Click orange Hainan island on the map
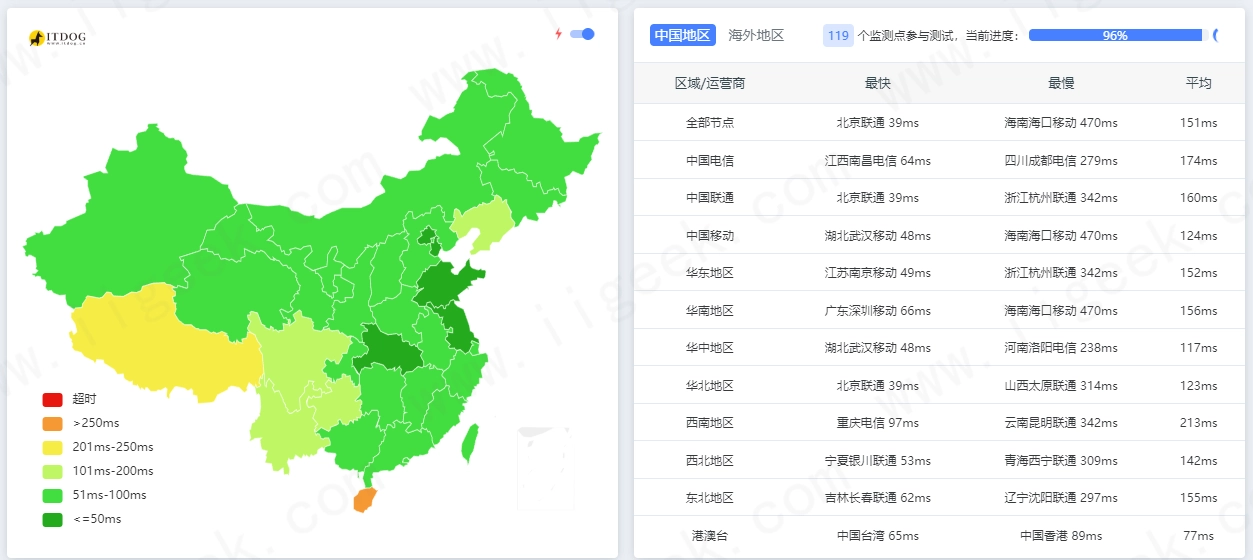The image size is (1253, 560). [x=366, y=499]
